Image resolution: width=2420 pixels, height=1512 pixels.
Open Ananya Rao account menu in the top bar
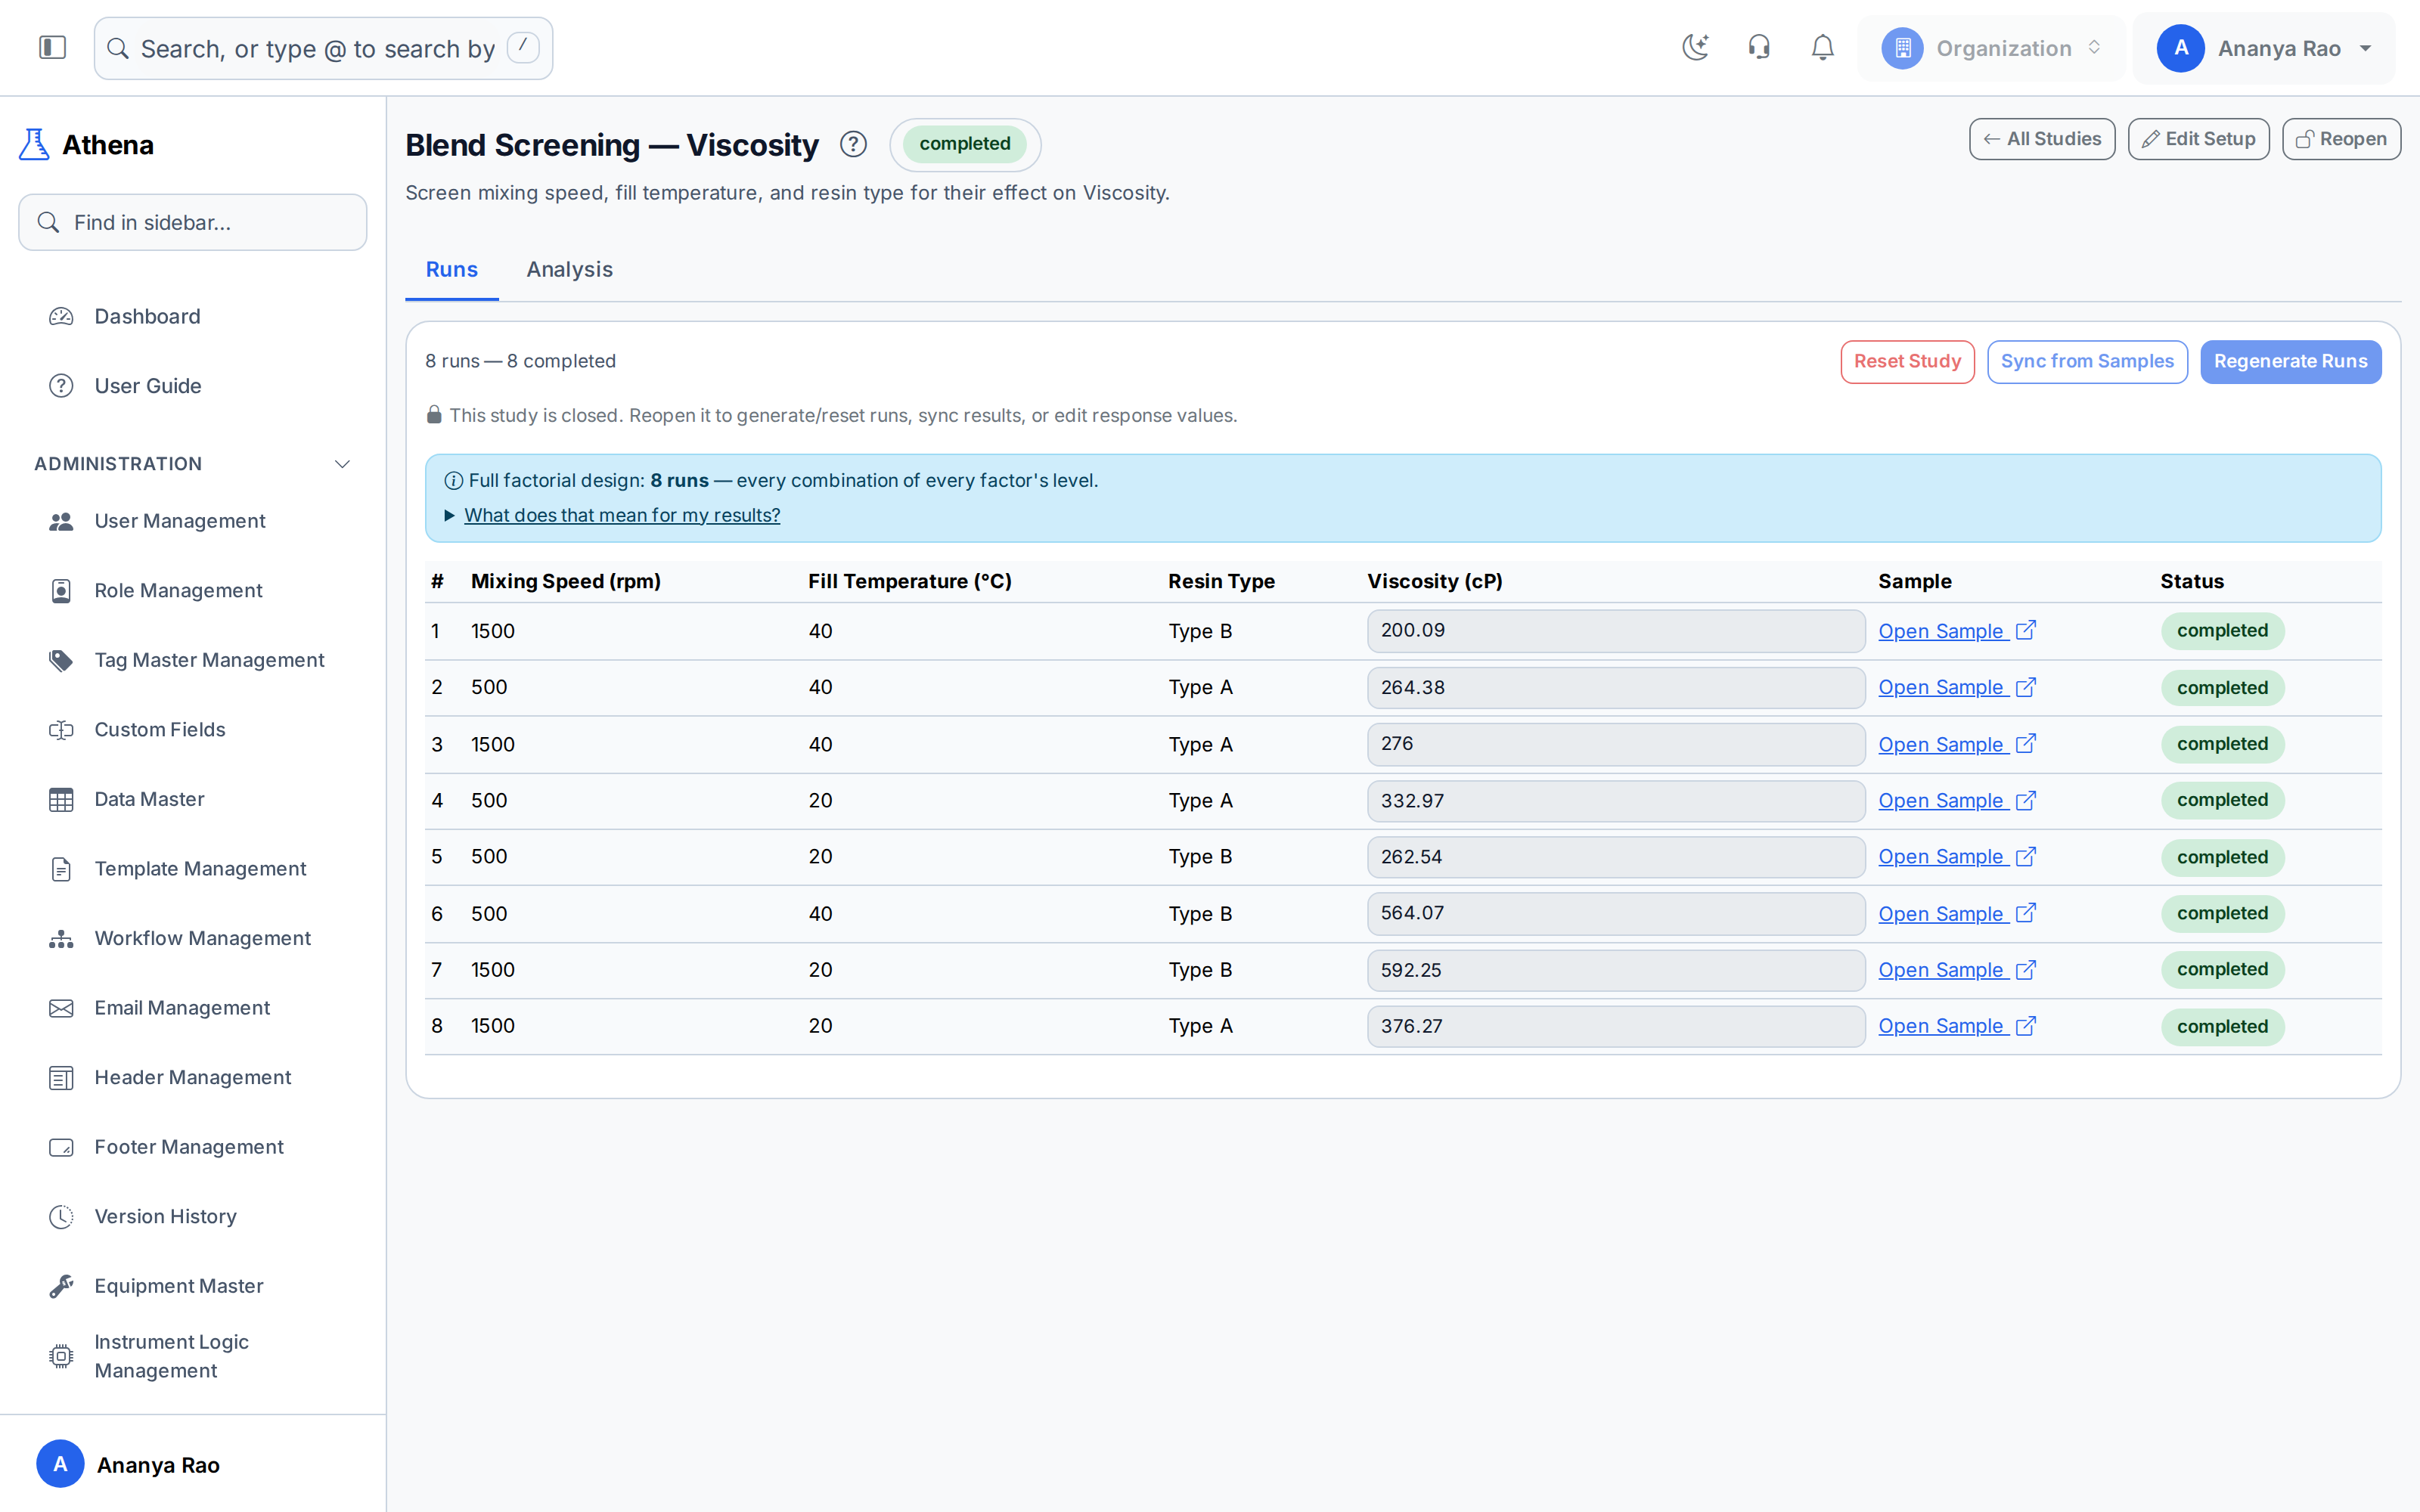coord(2263,48)
